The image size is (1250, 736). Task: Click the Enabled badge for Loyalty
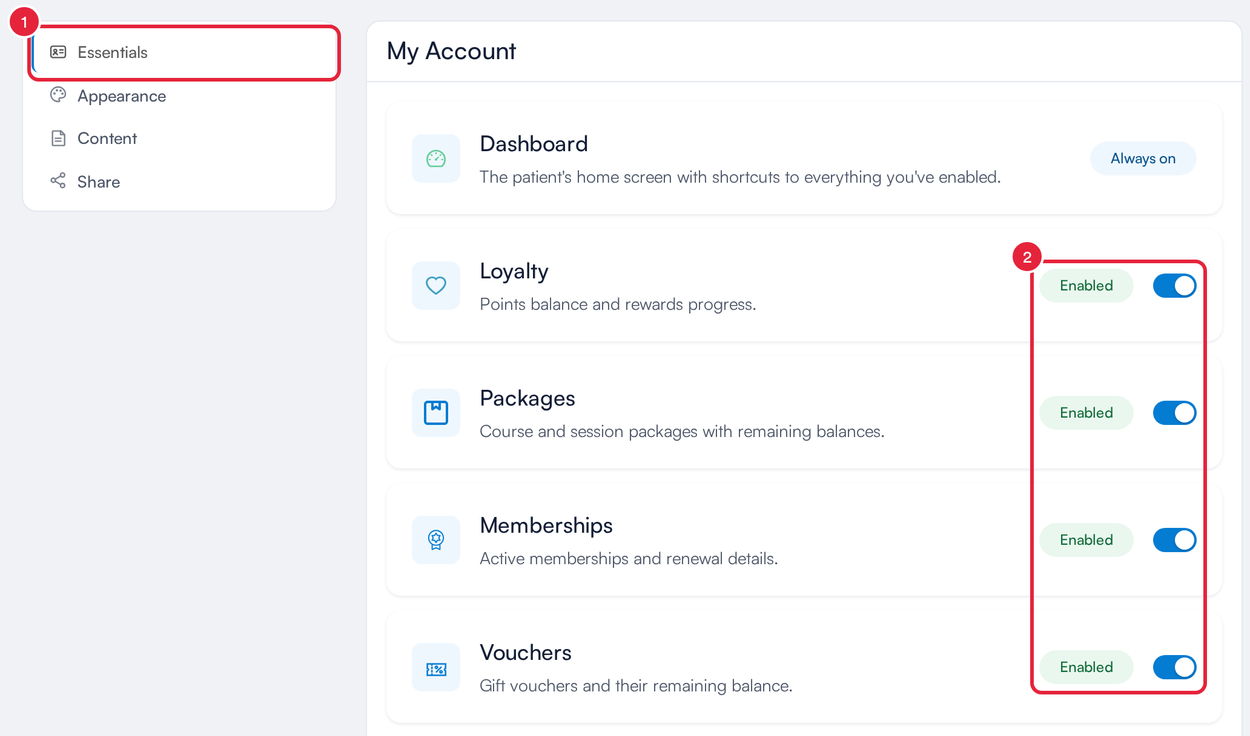[x=1086, y=285]
